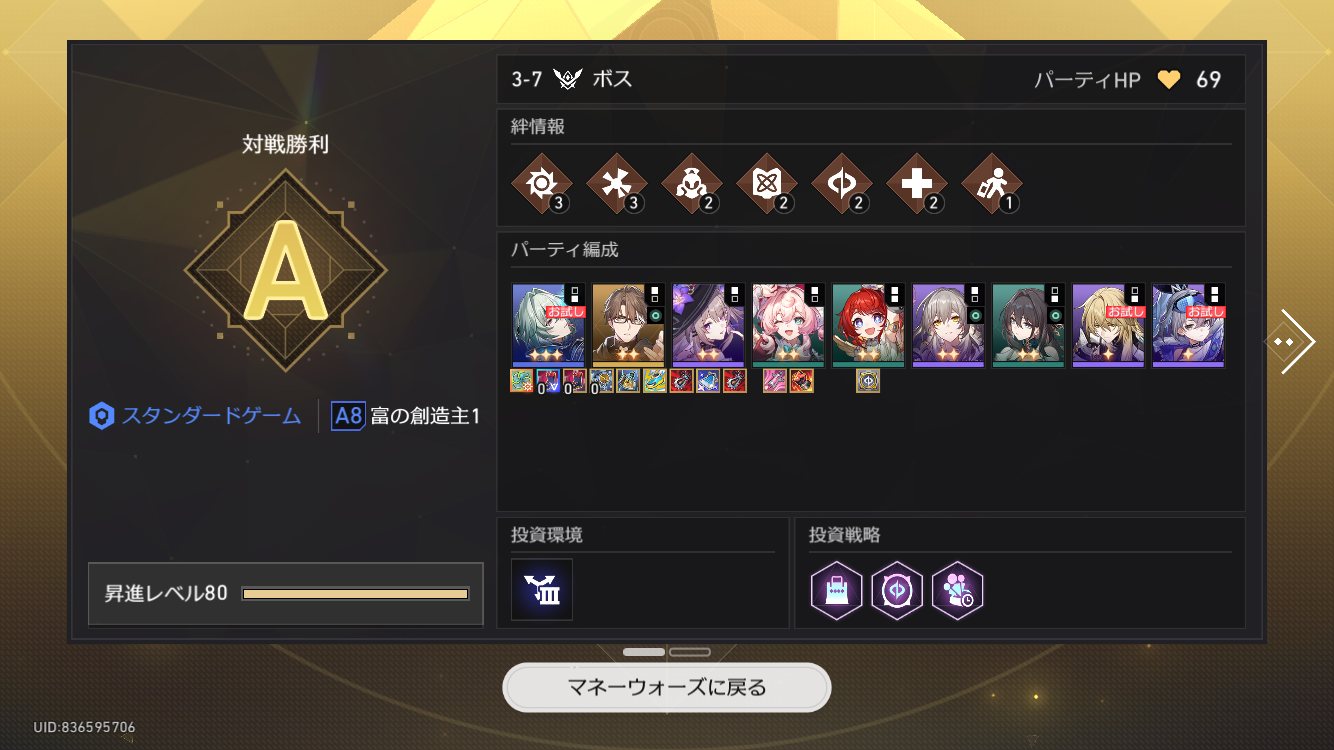
Task: Click the glasses-wearing brown-haired character portrait
Action: [x=629, y=325]
